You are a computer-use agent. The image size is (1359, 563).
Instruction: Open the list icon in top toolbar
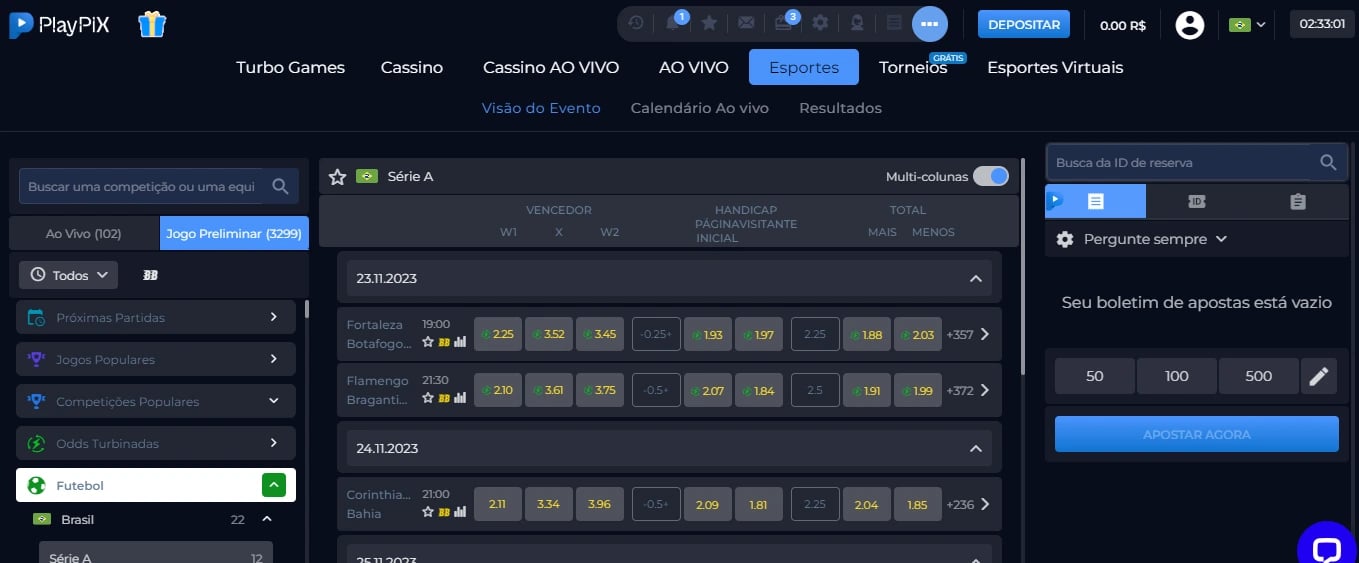coord(894,23)
